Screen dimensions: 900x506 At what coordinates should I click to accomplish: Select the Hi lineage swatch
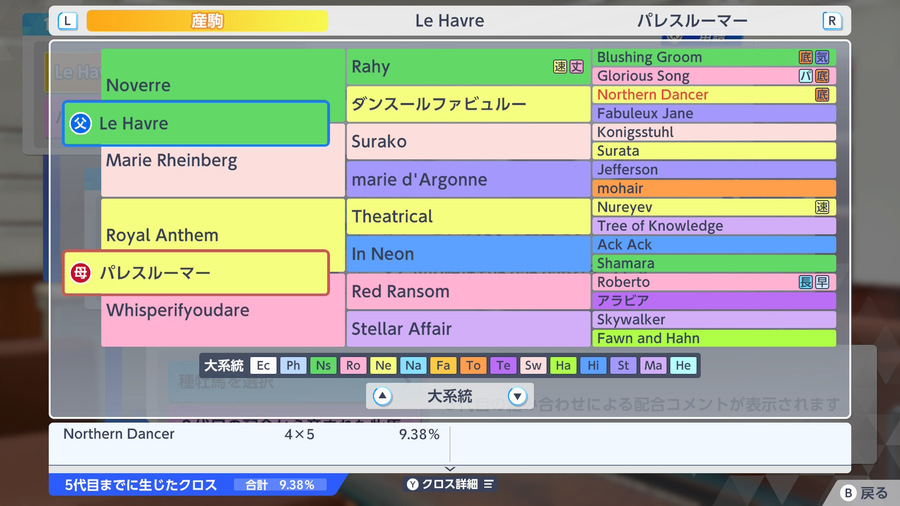593,365
